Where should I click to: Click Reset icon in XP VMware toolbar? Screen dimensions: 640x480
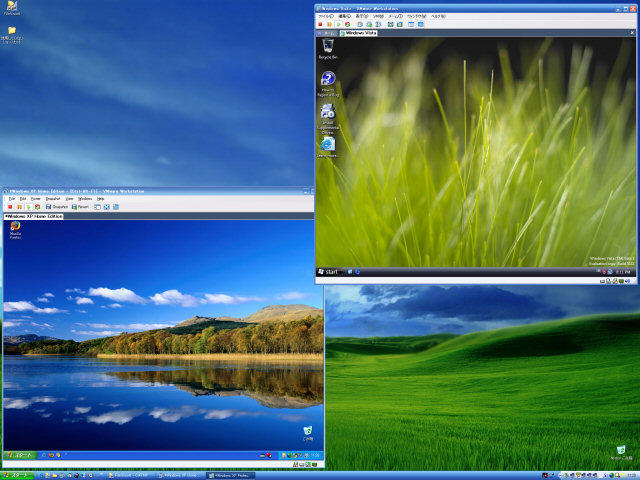[37, 207]
